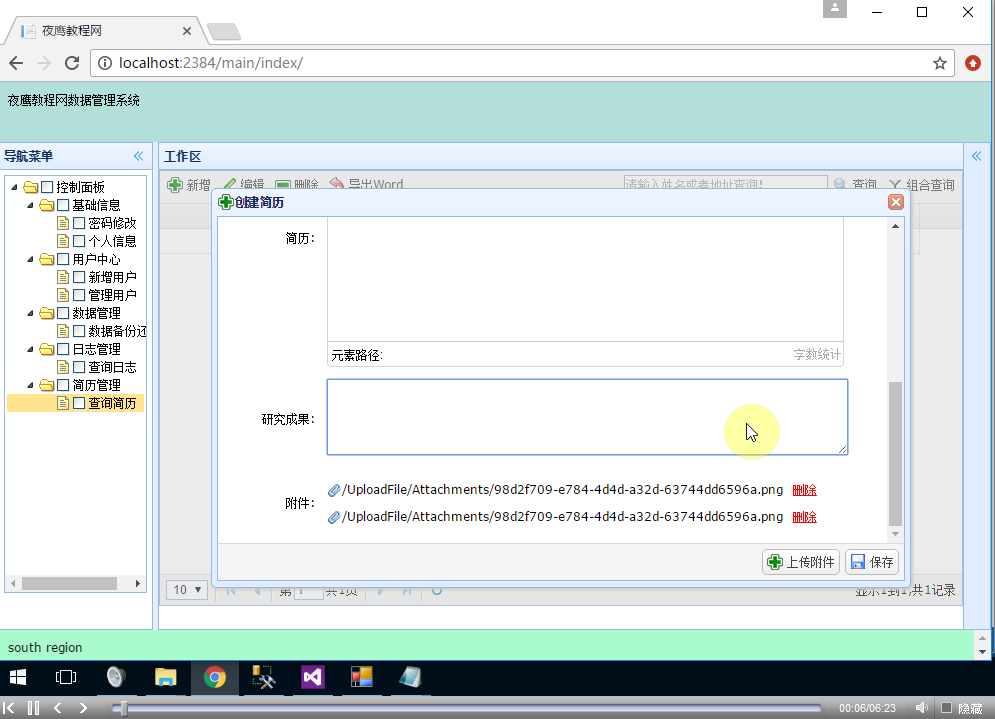Viewport: 995px width, 719px height.
Task: Select 查询日志 in the navigation tree
Action: pos(112,367)
